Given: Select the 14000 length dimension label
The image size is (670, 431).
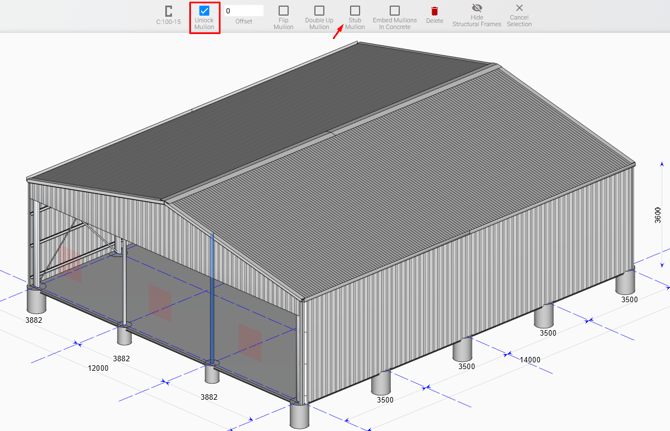Looking at the screenshot, I should pos(529,360).
